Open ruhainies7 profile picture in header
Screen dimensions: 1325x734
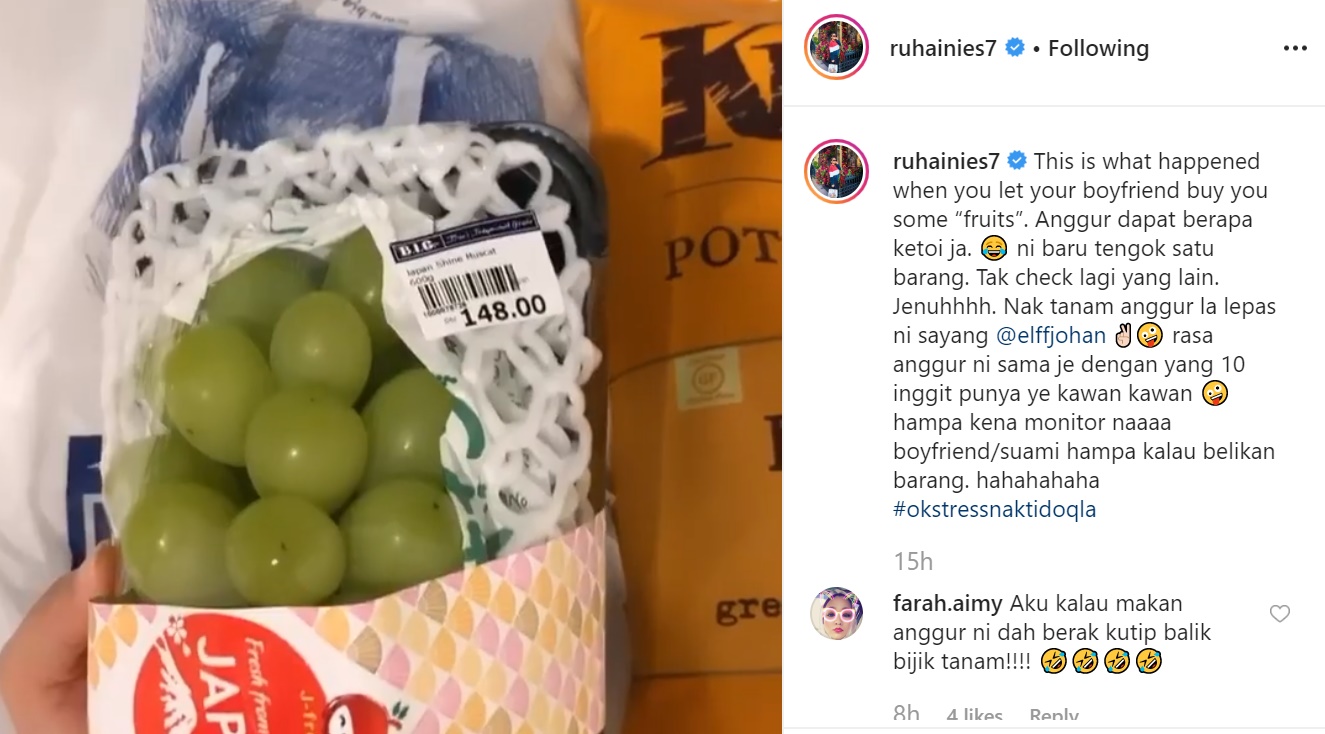pos(836,47)
